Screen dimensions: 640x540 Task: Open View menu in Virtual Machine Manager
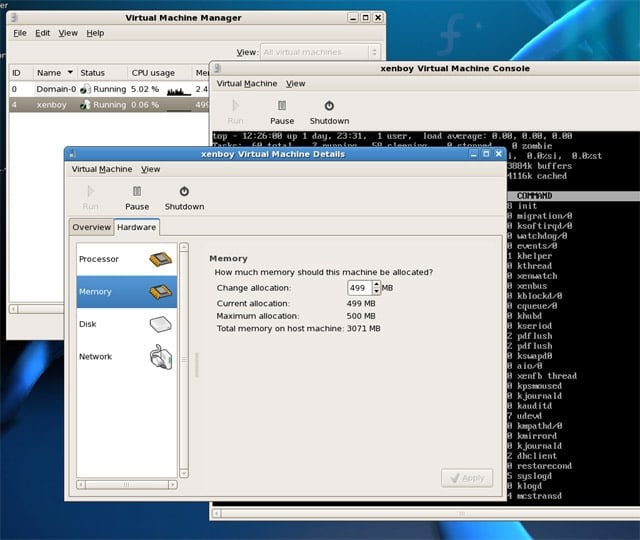[68, 33]
